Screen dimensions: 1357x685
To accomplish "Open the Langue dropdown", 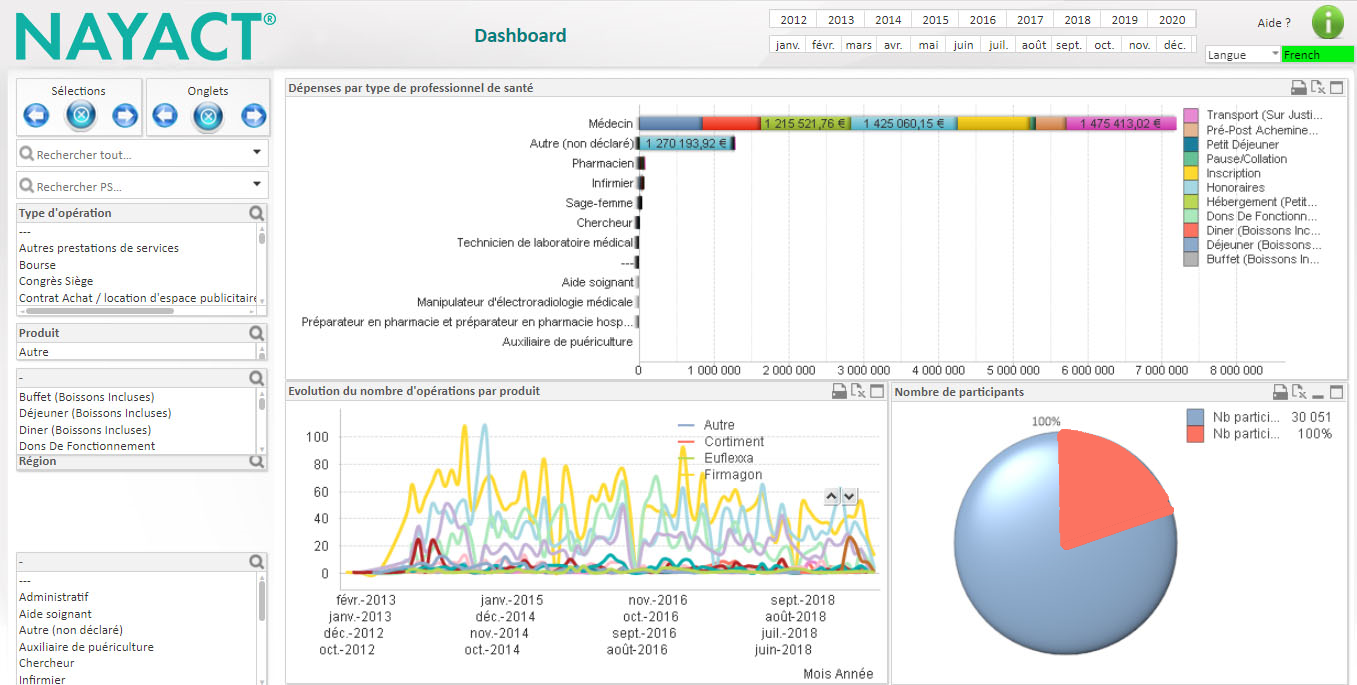I will [x=1243, y=55].
